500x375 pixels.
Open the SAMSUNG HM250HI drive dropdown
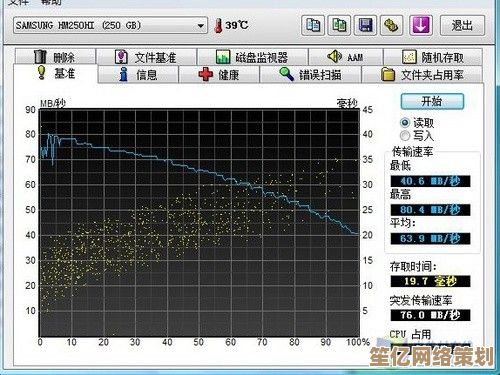(110, 25)
